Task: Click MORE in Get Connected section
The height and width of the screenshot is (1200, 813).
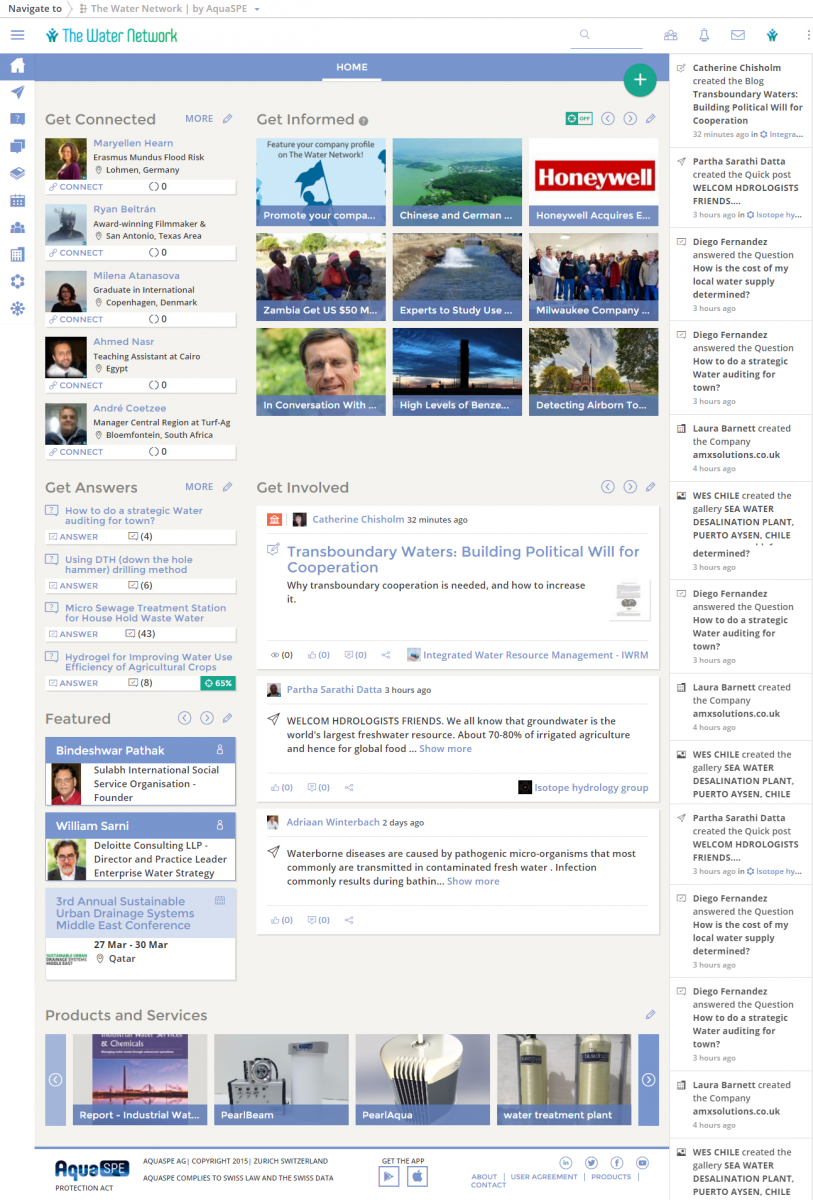Action: 199,119
